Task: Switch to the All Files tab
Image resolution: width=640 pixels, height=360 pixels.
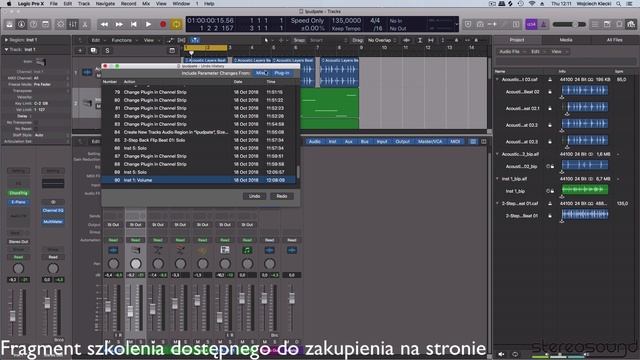Action: [614, 40]
